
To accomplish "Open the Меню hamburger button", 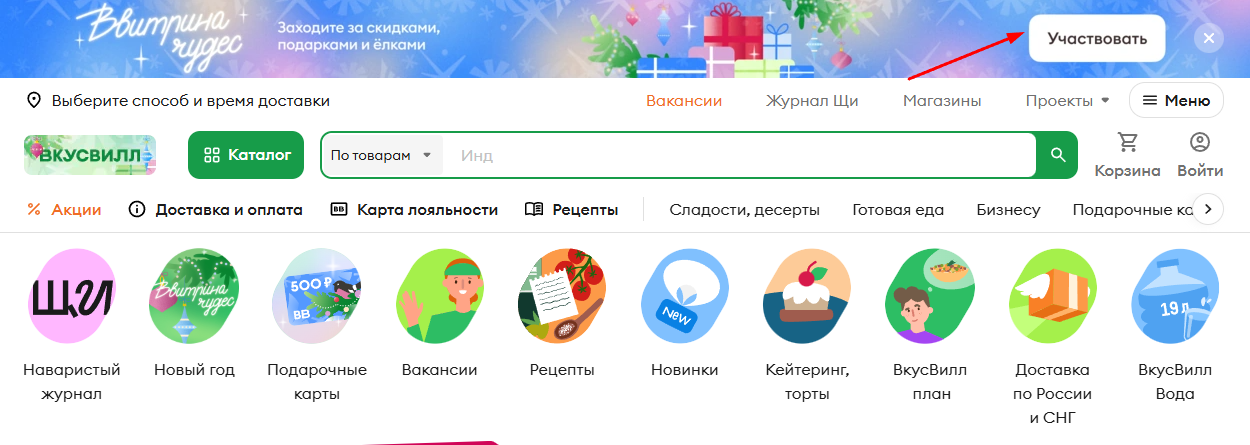I will coord(1176,100).
